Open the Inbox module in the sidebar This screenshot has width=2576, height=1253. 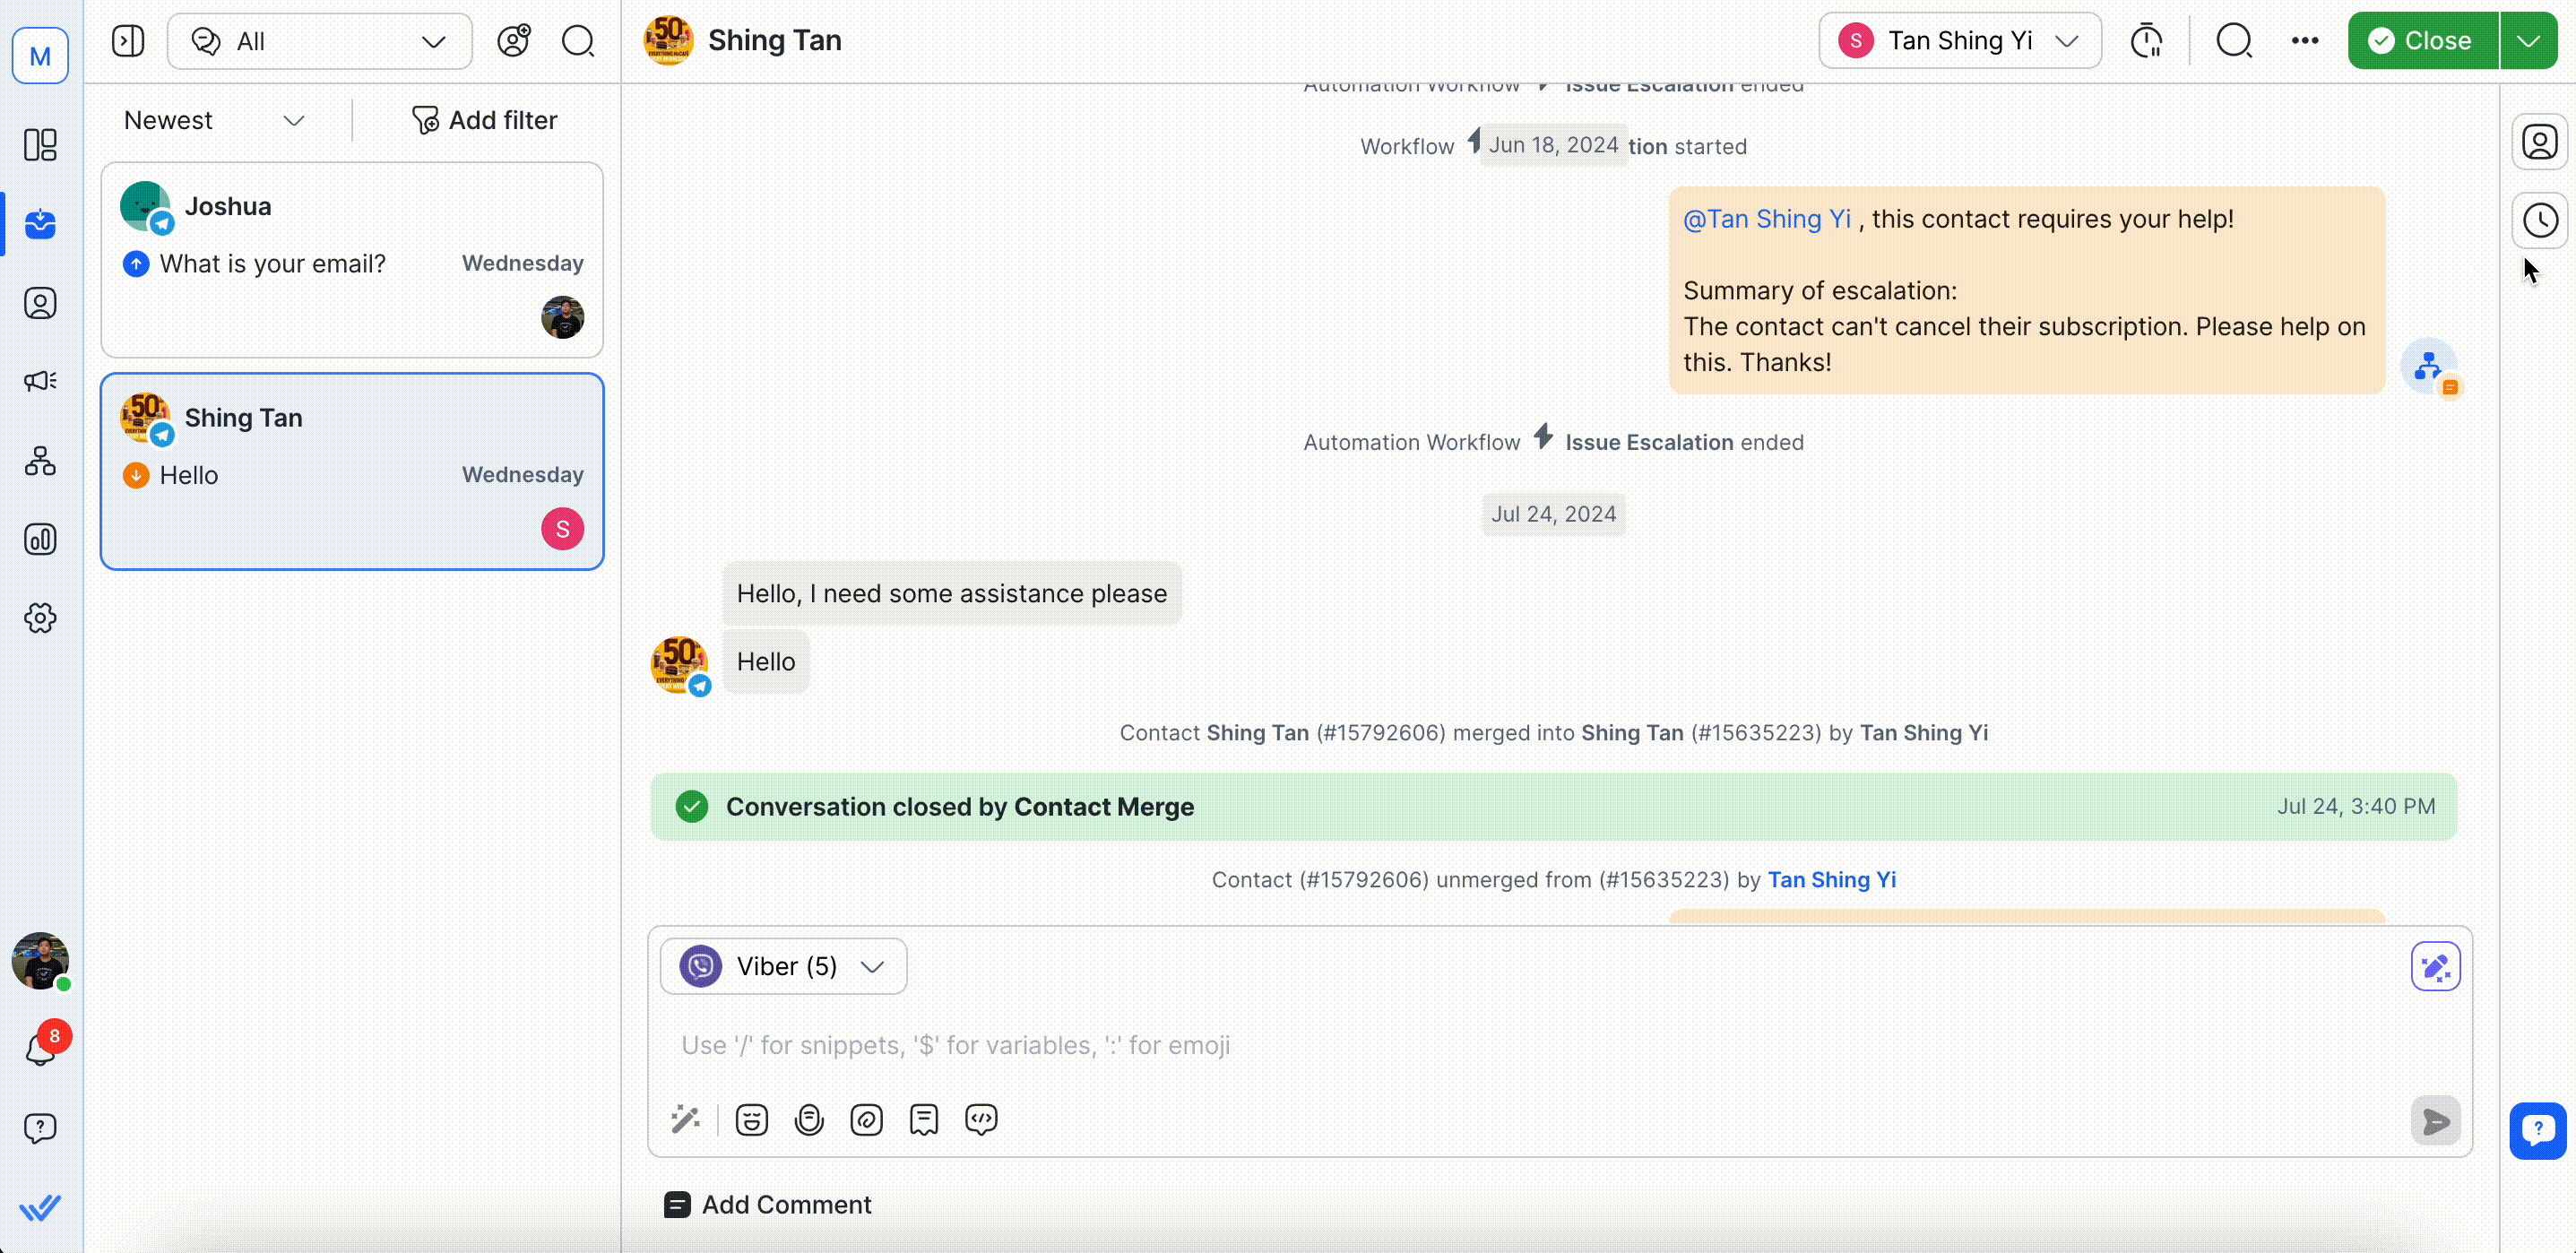coord(40,225)
